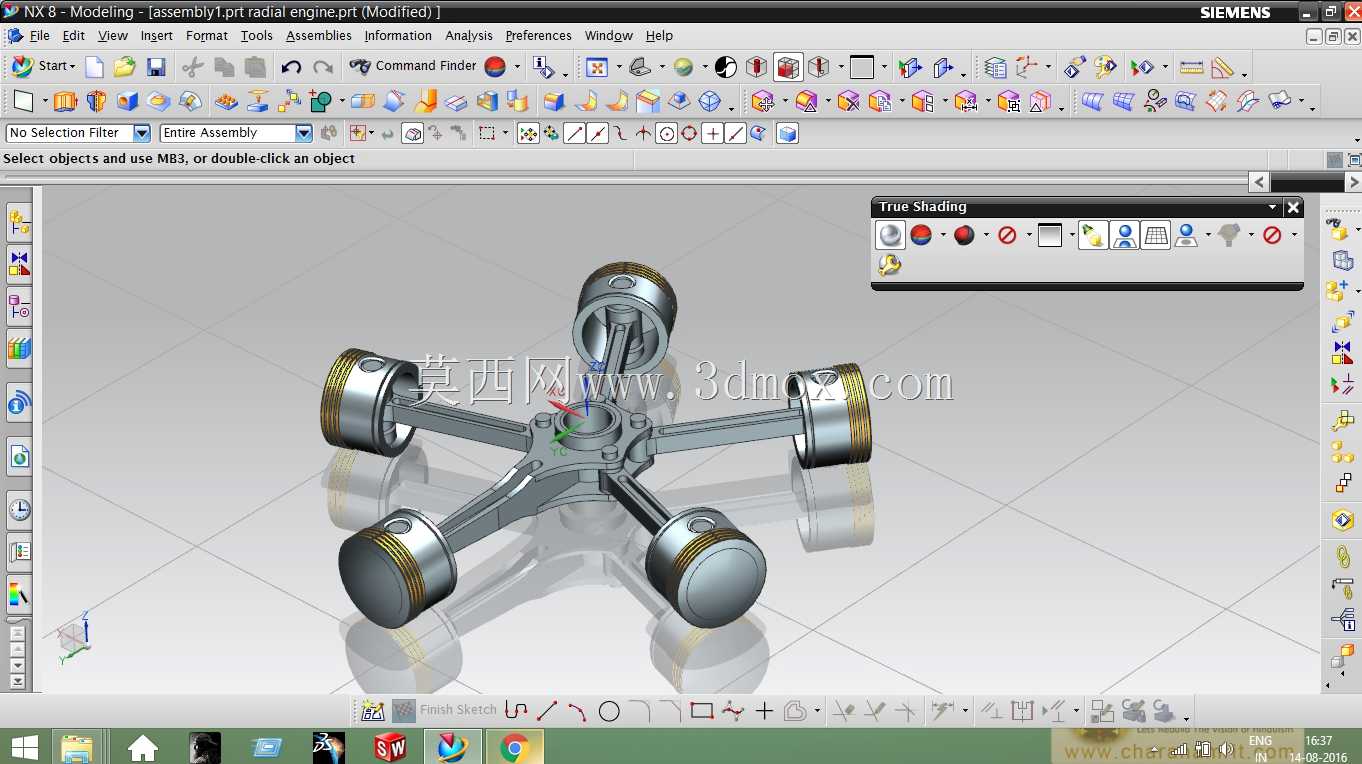Screen dimensions: 1362x764
Task: Select the Circle sketch tool
Action: 609,711
